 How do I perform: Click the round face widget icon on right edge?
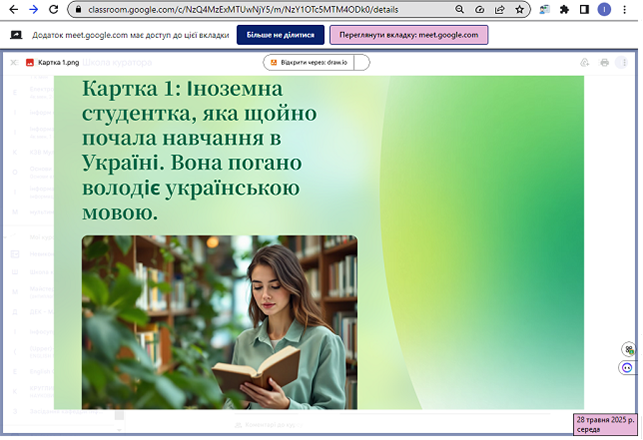coord(627,367)
